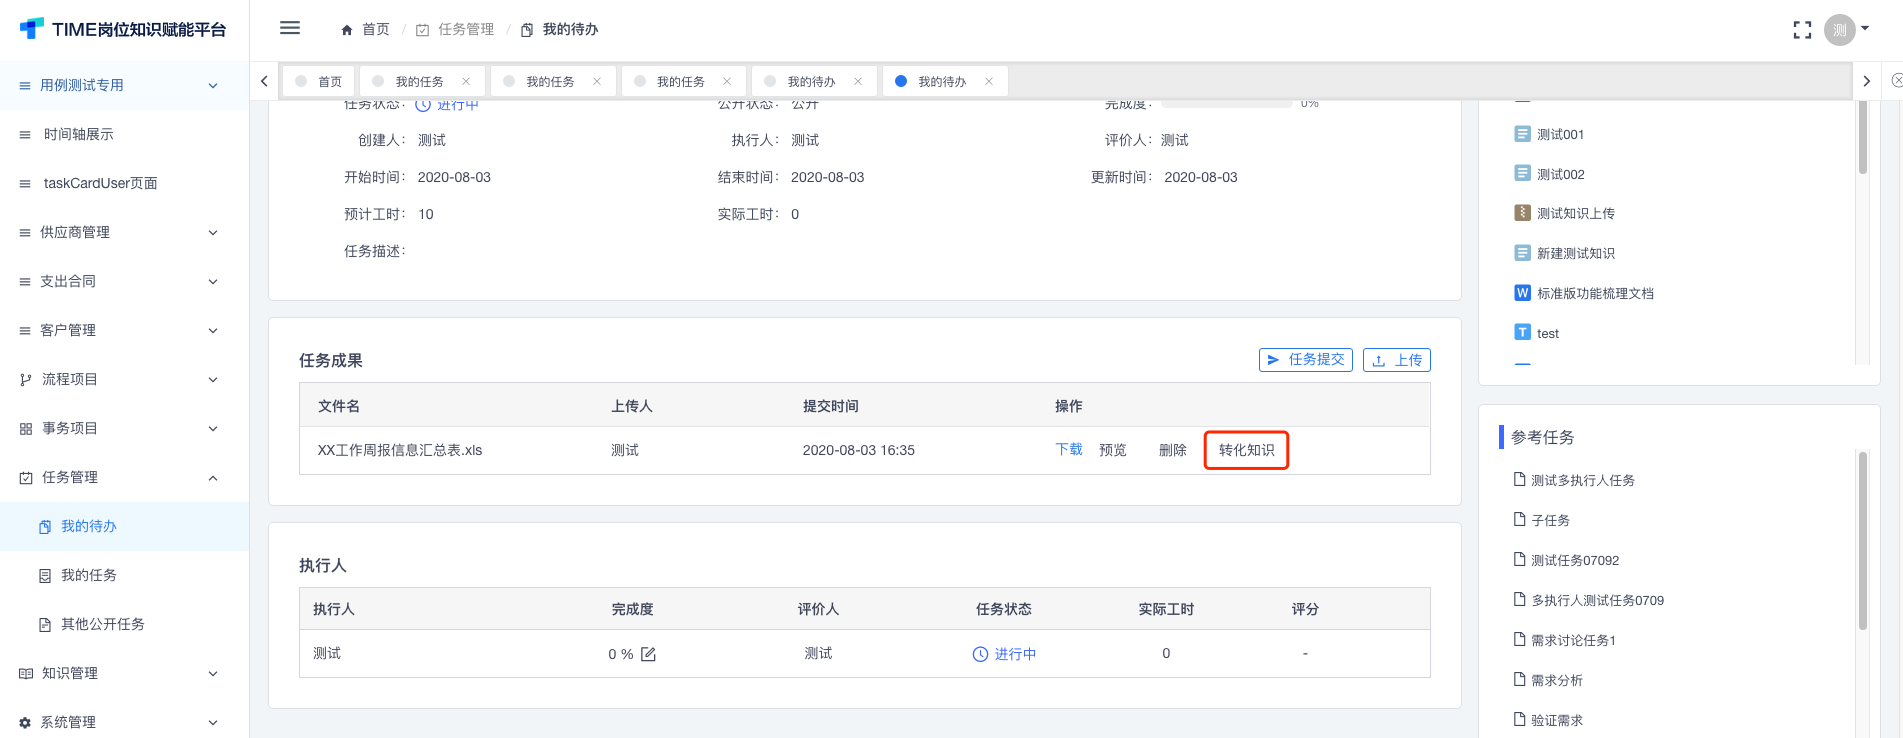This screenshot has height=738, width=1903.
Task: Expand the user avatar dropdown arrow
Action: 1865,29
